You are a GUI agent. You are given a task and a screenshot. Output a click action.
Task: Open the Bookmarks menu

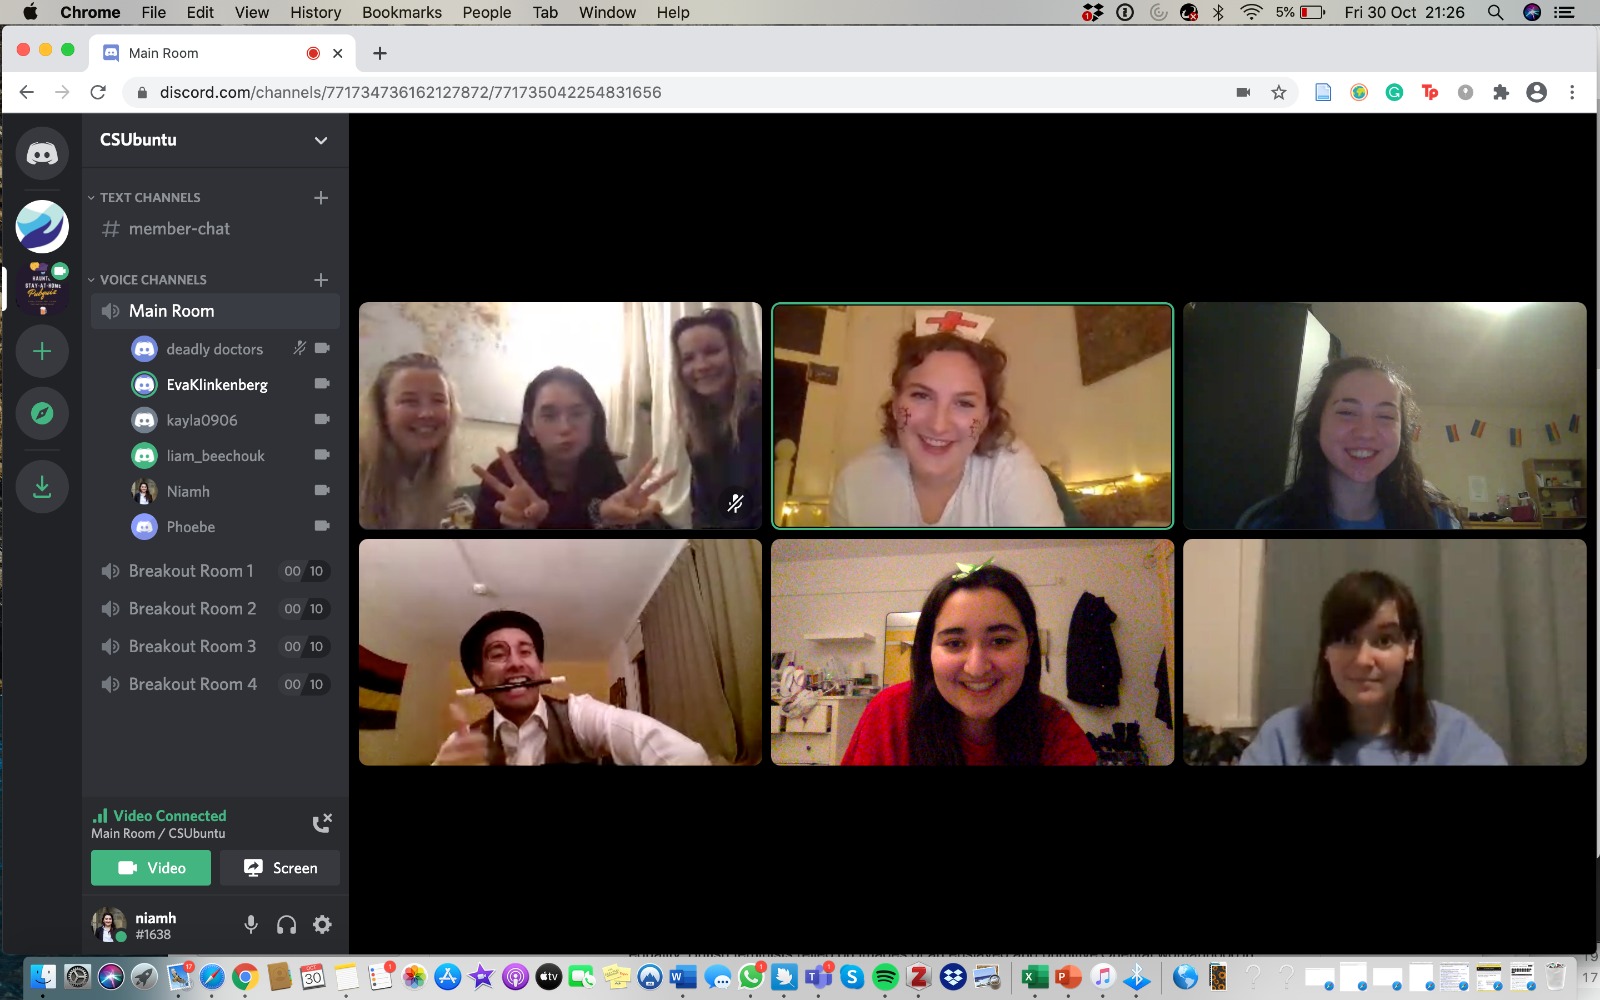(x=402, y=12)
